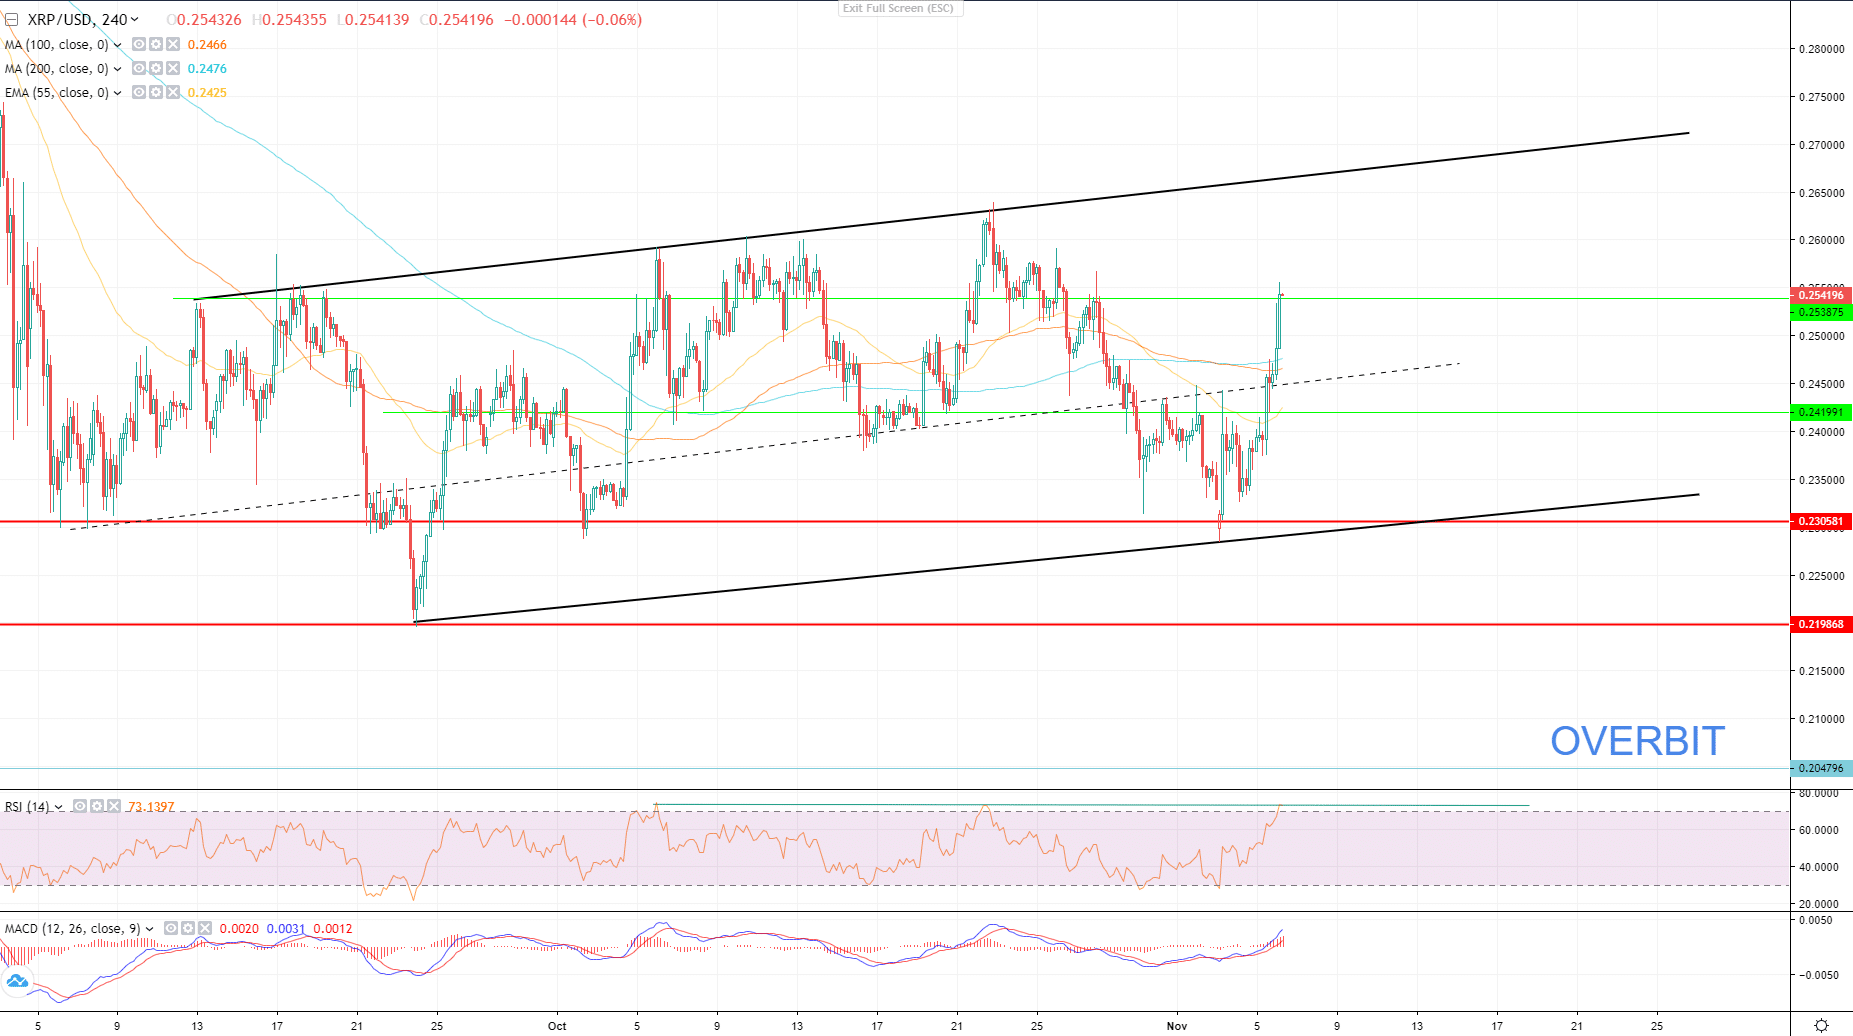The image size is (1853, 1036).
Task: Select the red 0.230581 price label
Action: click(x=1821, y=521)
